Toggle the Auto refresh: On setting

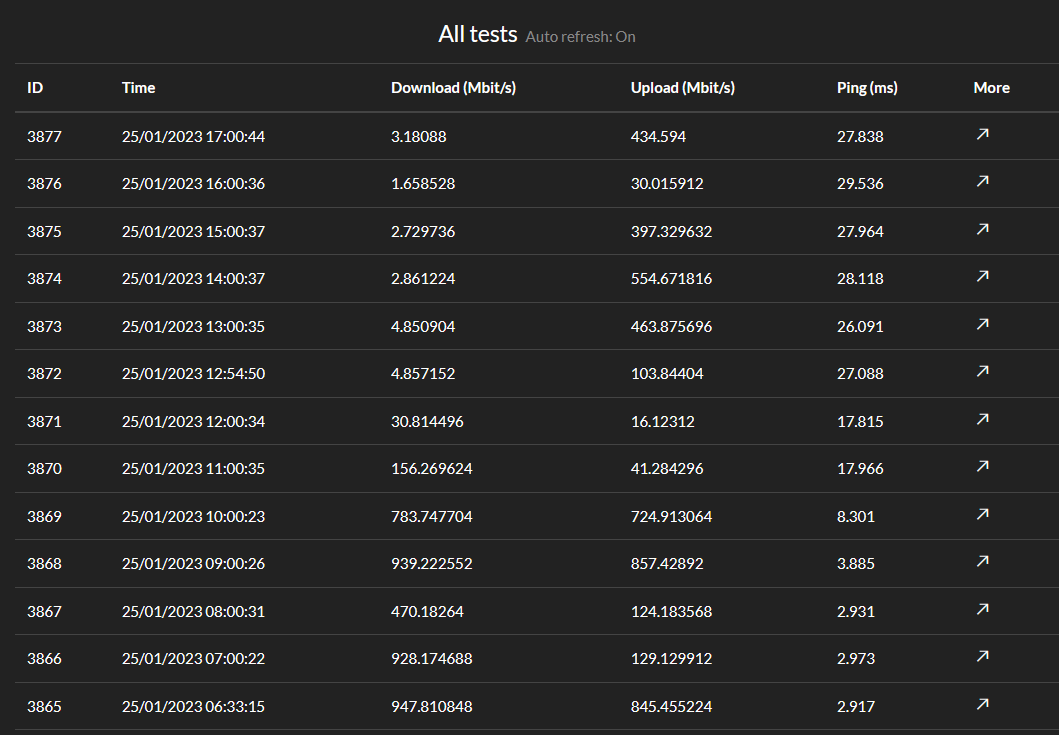click(580, 37)
